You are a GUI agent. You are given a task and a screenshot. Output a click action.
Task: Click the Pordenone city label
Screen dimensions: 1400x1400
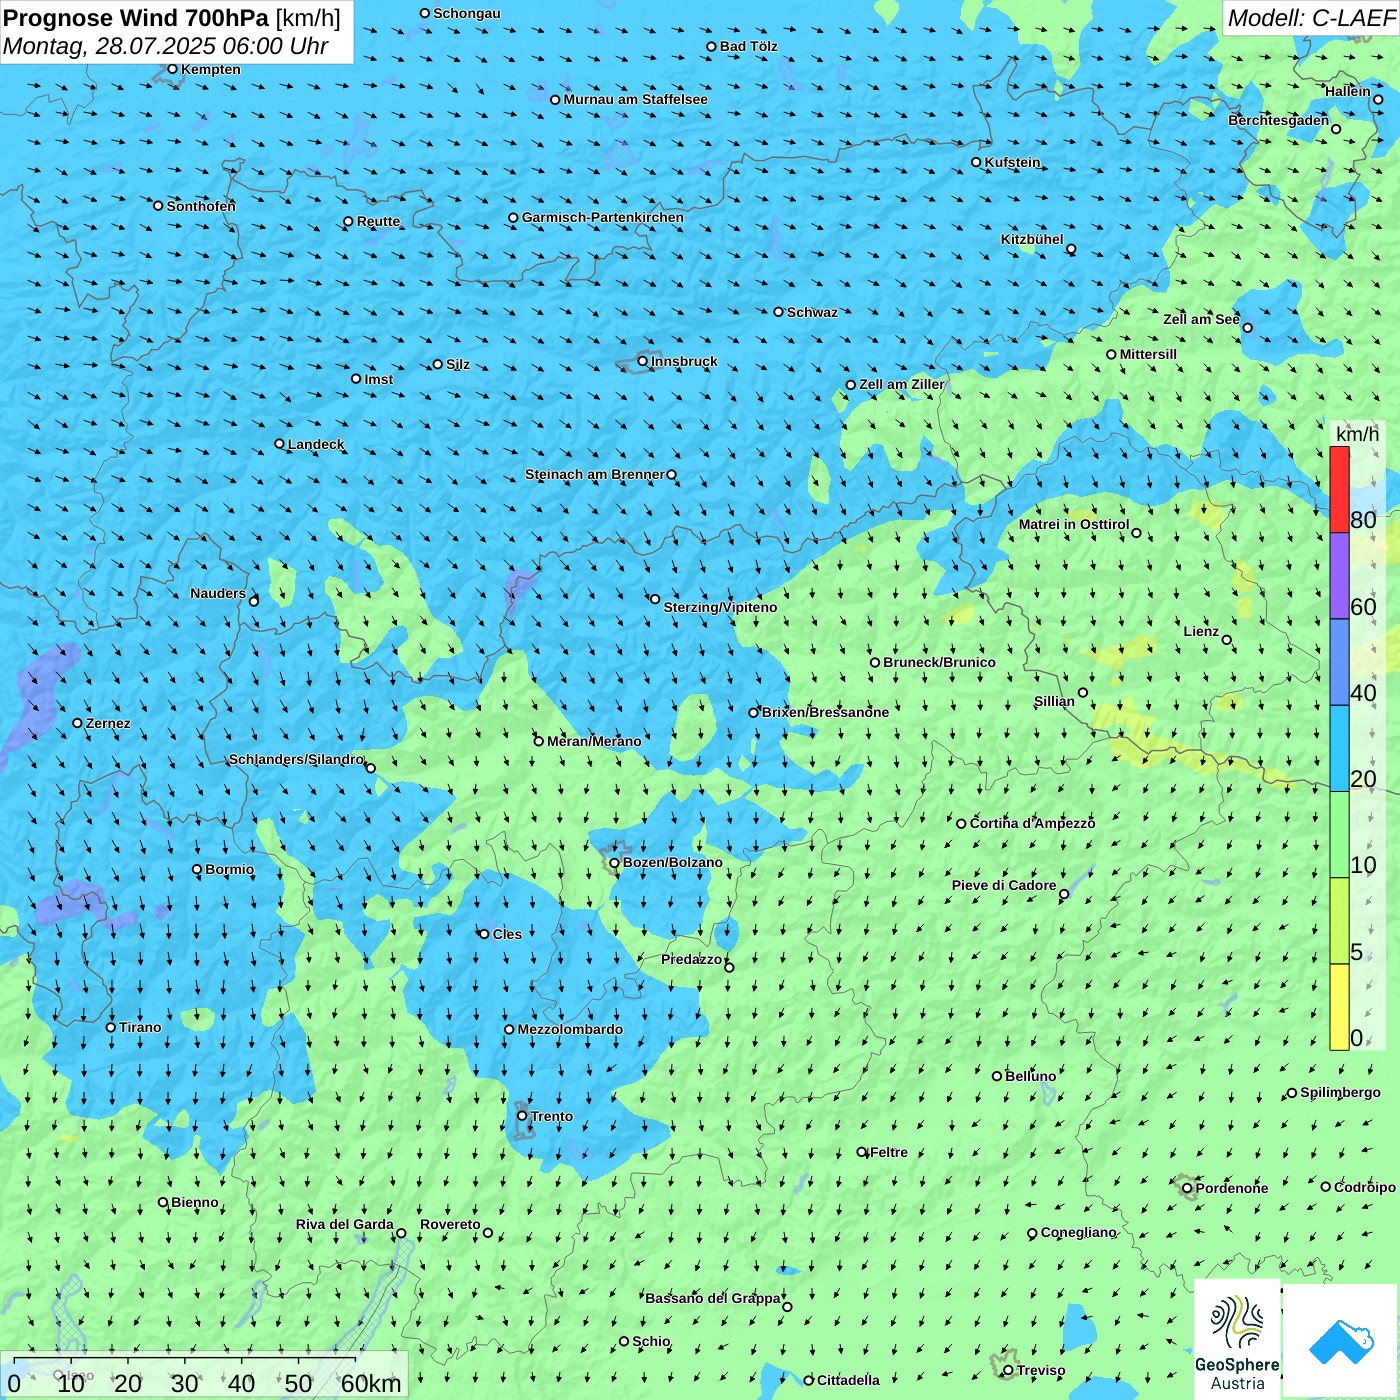point(1232,1188)
